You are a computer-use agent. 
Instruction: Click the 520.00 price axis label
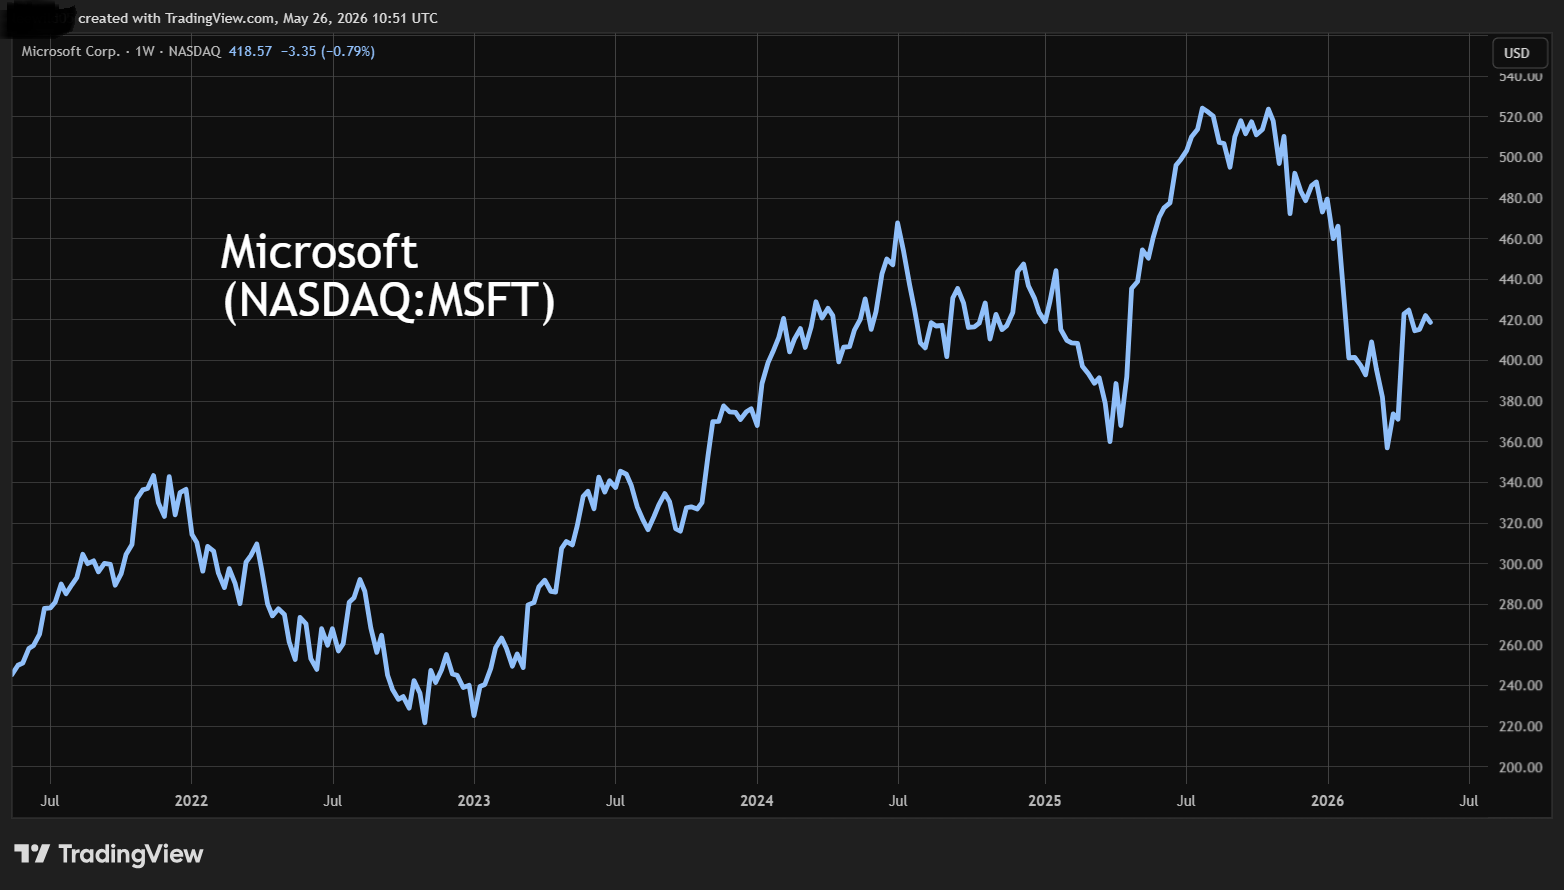1520,117
